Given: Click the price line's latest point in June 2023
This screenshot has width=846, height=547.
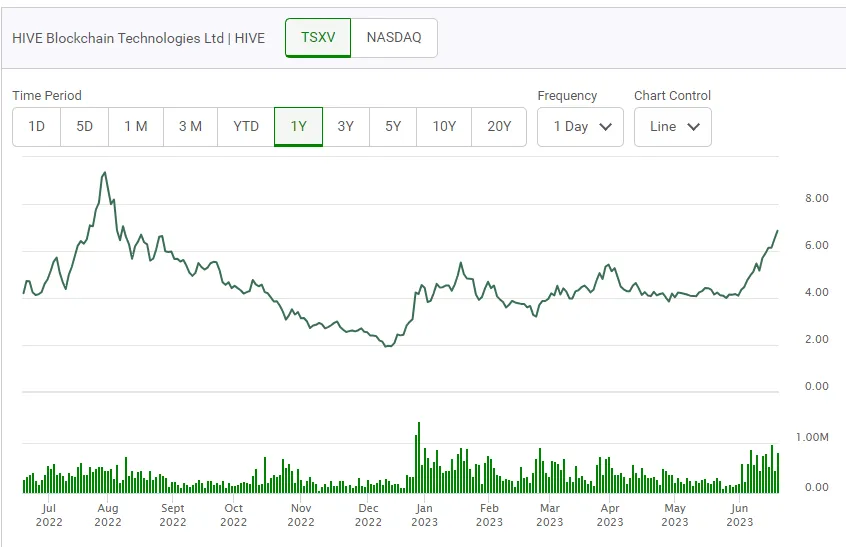Looking at the screenshot, I should coord(777,231).
